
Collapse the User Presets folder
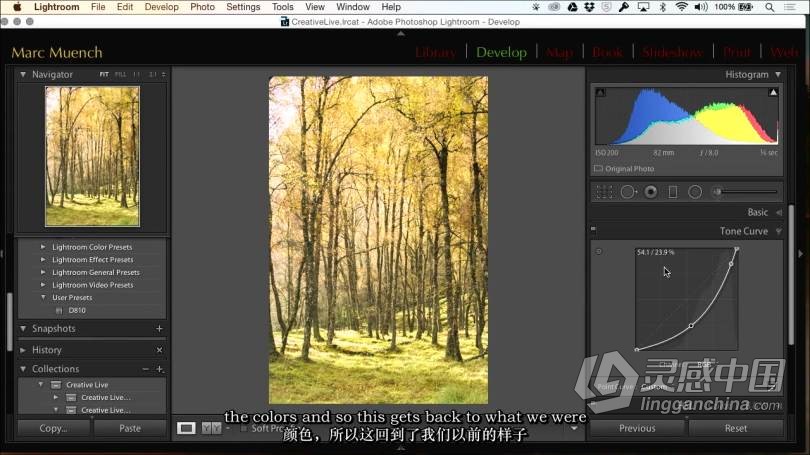click(x=43, y=297)
